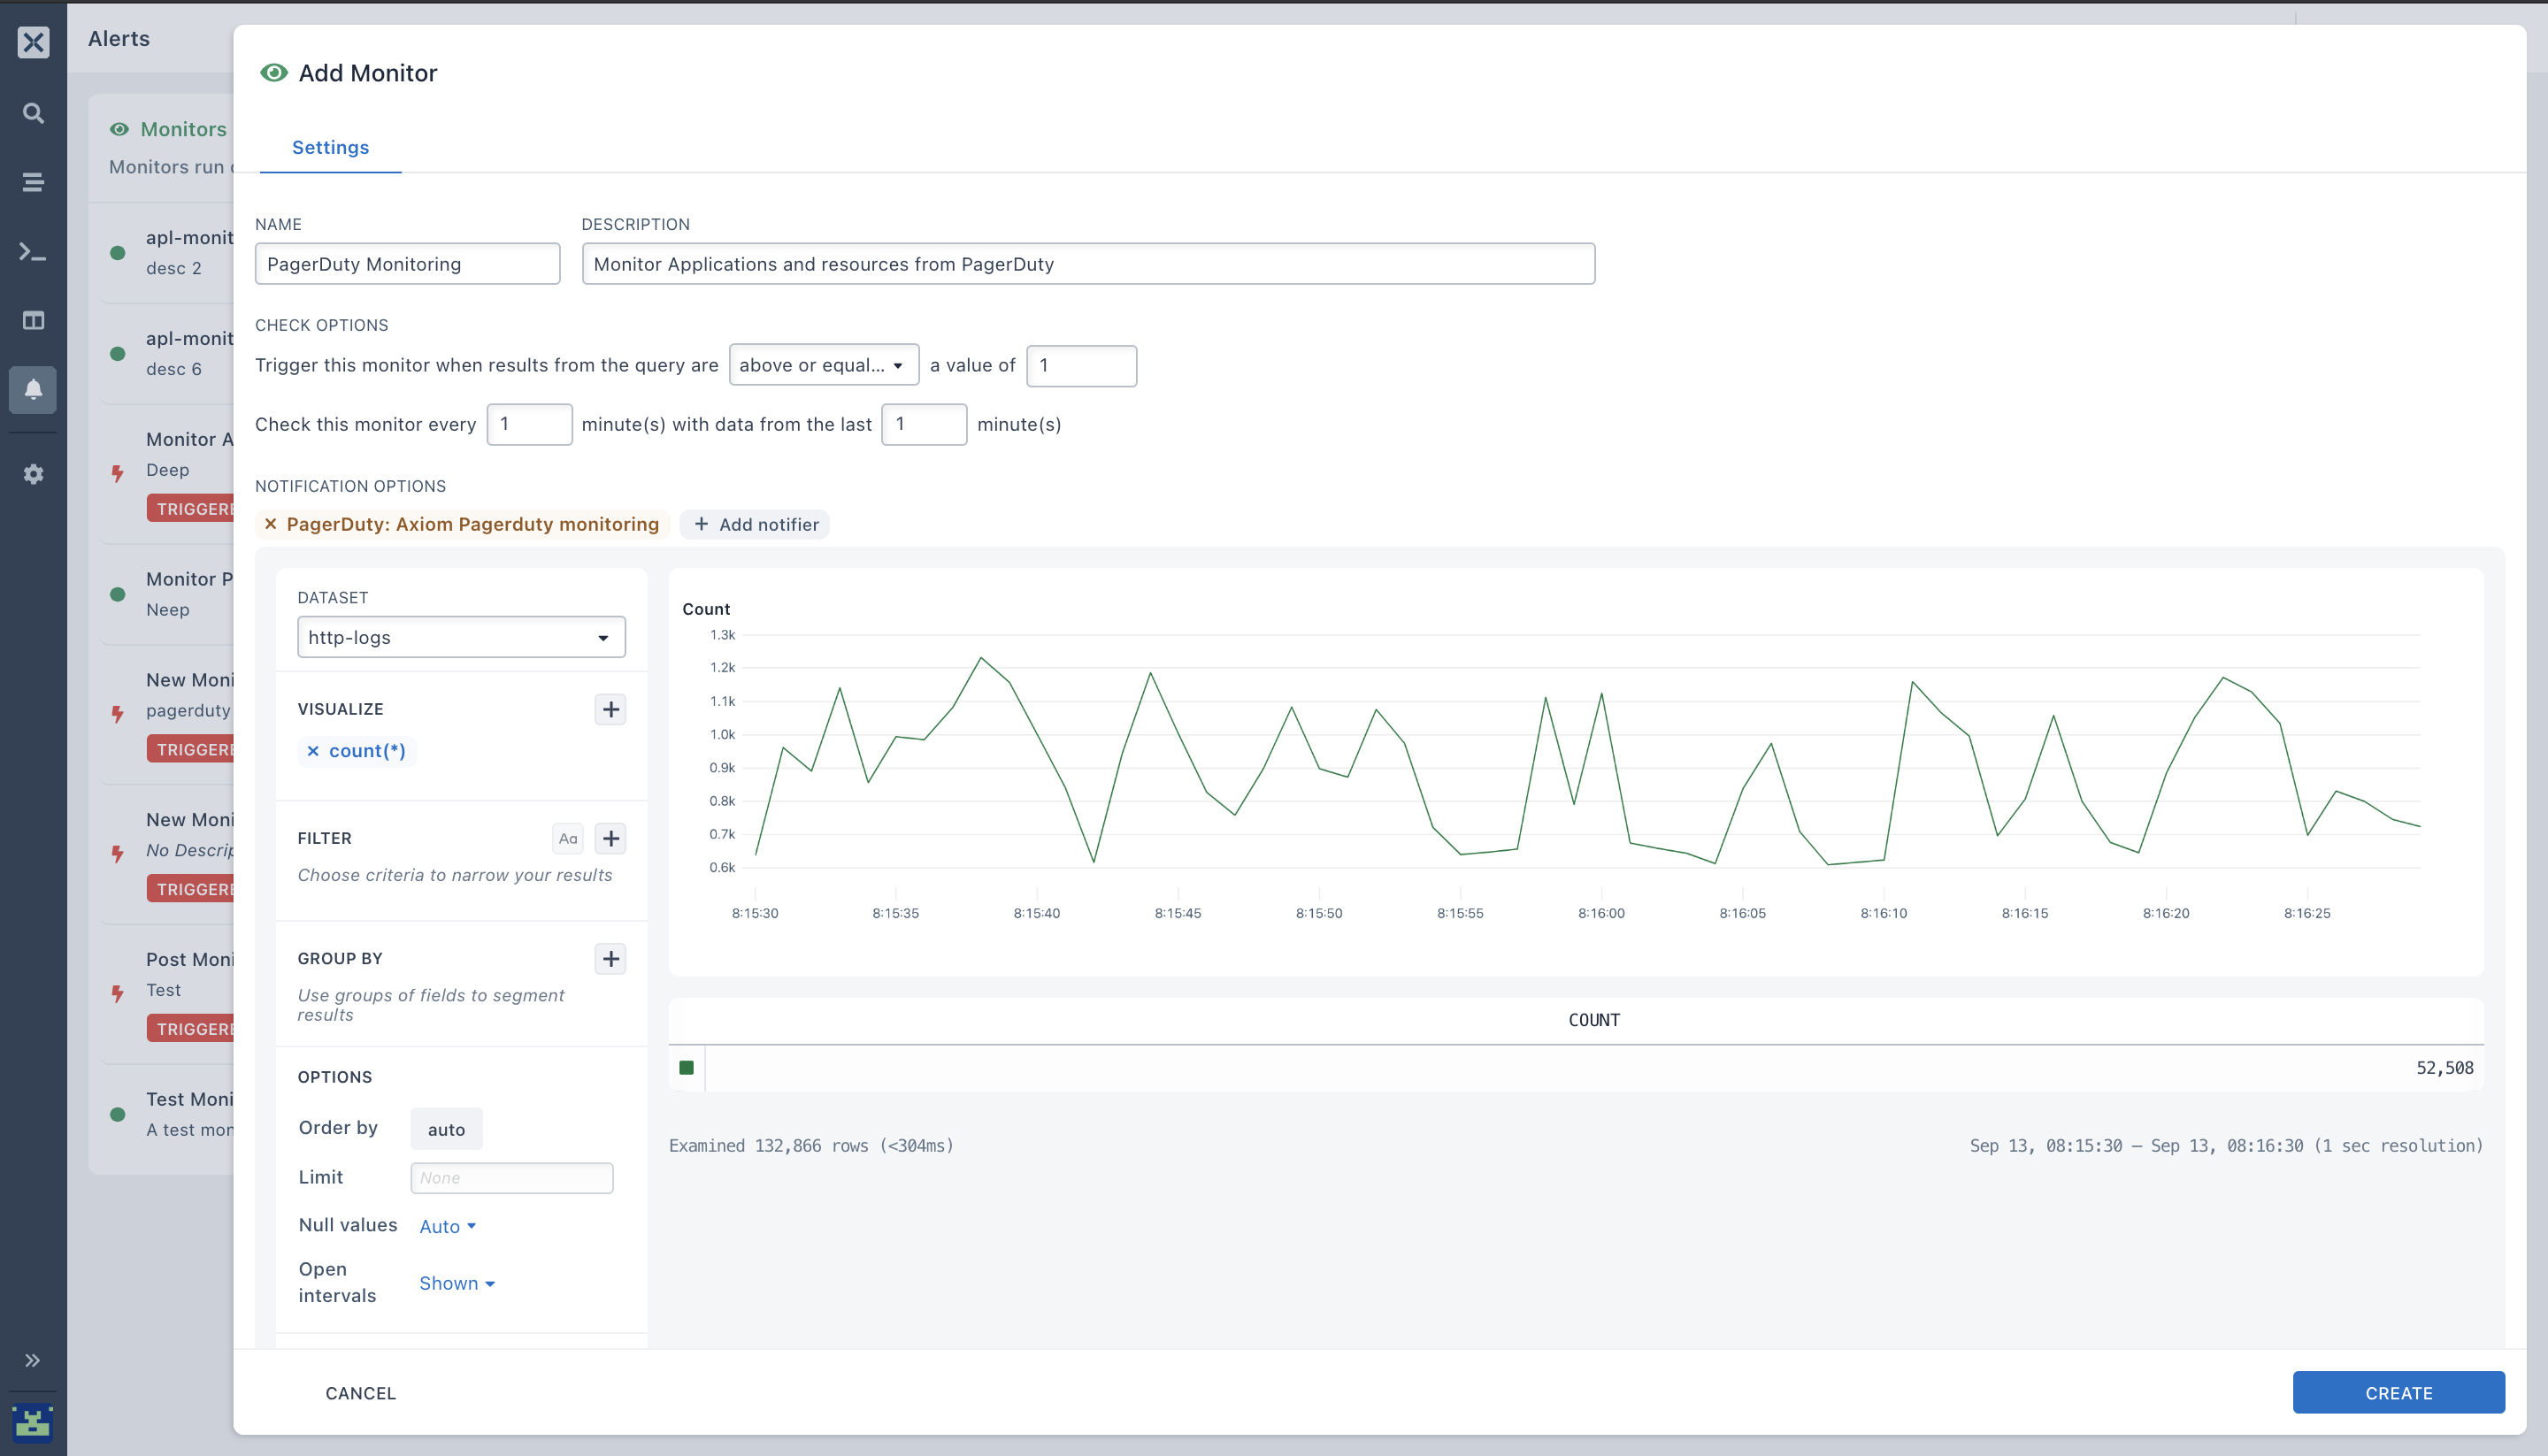Image resolution: width=2548 pixels, height=1456 pixels.
Task: Open the Null values Auto dropdown
Action: [447, 1226]
